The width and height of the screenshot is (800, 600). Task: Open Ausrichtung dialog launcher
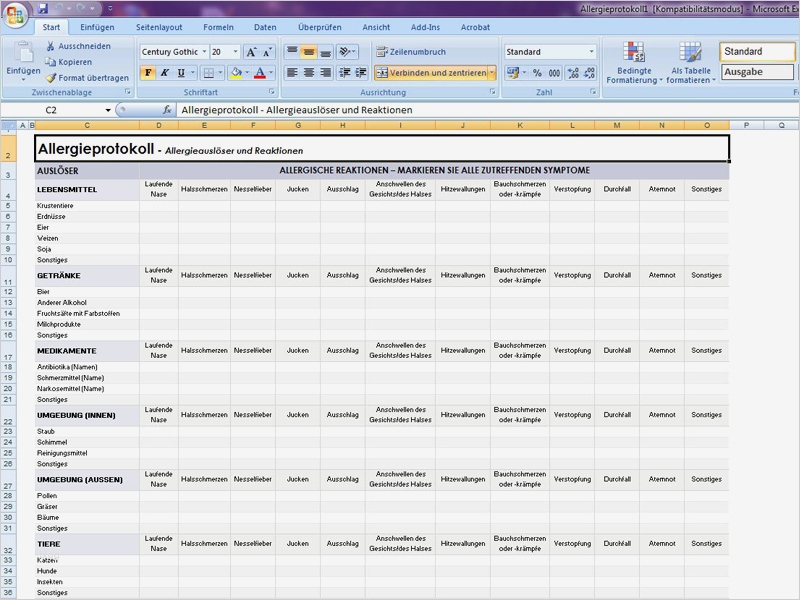[492, 92]
